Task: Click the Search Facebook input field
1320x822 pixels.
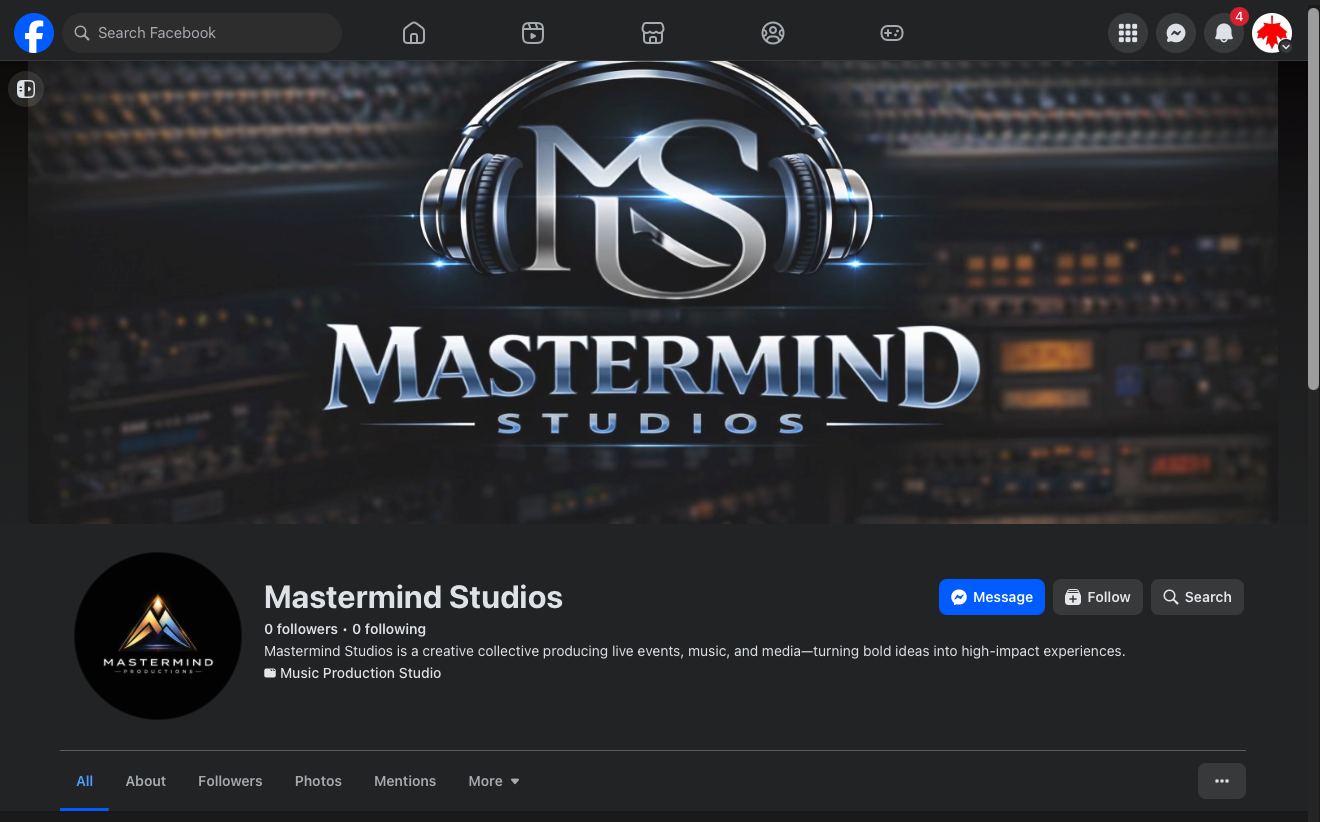Action: coord(200,33)
